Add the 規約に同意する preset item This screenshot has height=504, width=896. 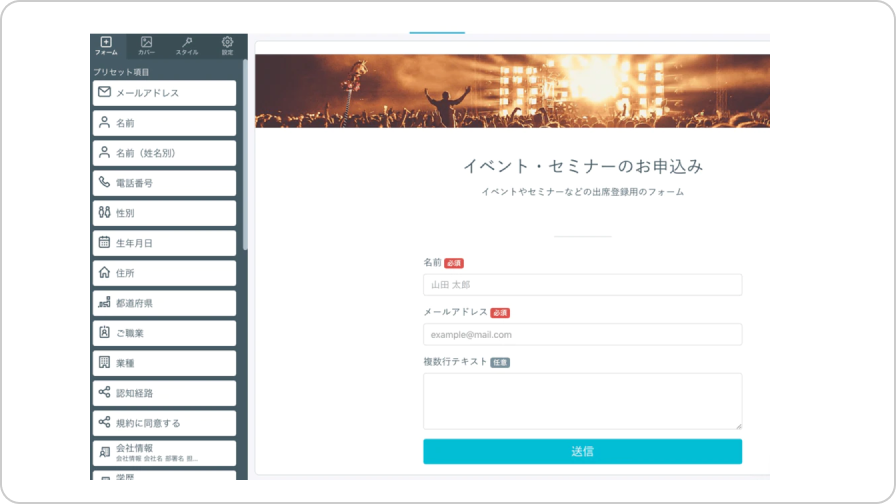click(164, 423)
